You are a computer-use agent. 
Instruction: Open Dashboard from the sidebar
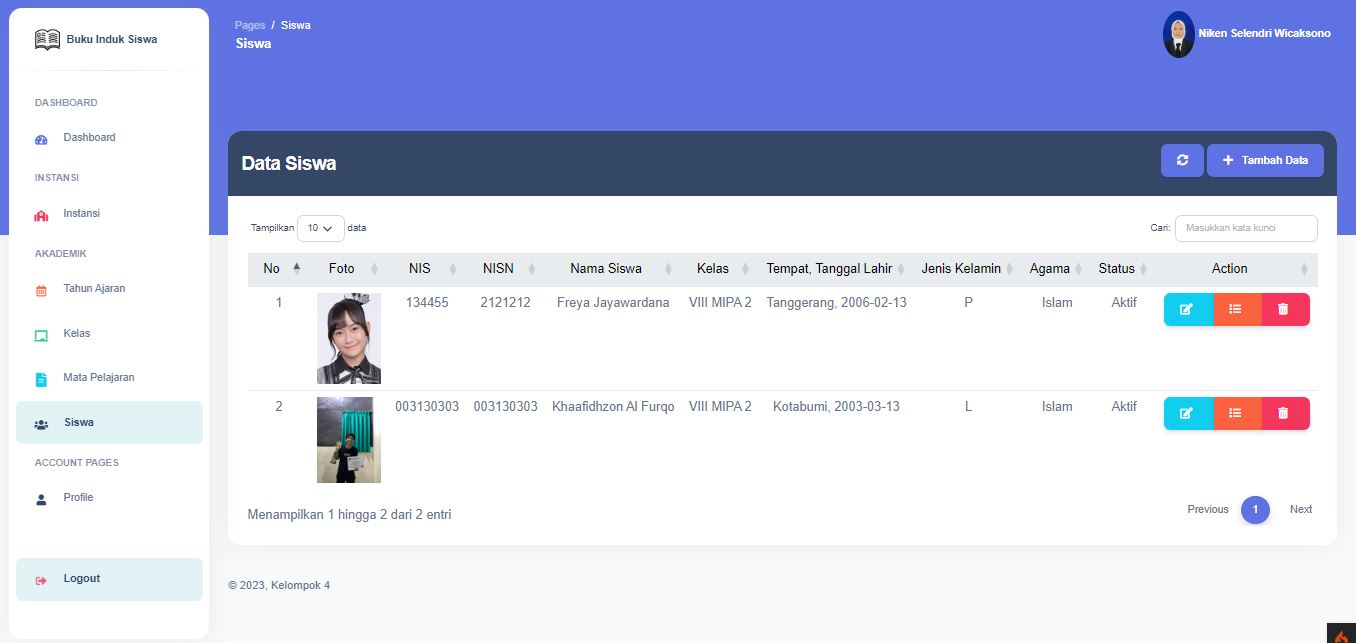coord(89,138)
